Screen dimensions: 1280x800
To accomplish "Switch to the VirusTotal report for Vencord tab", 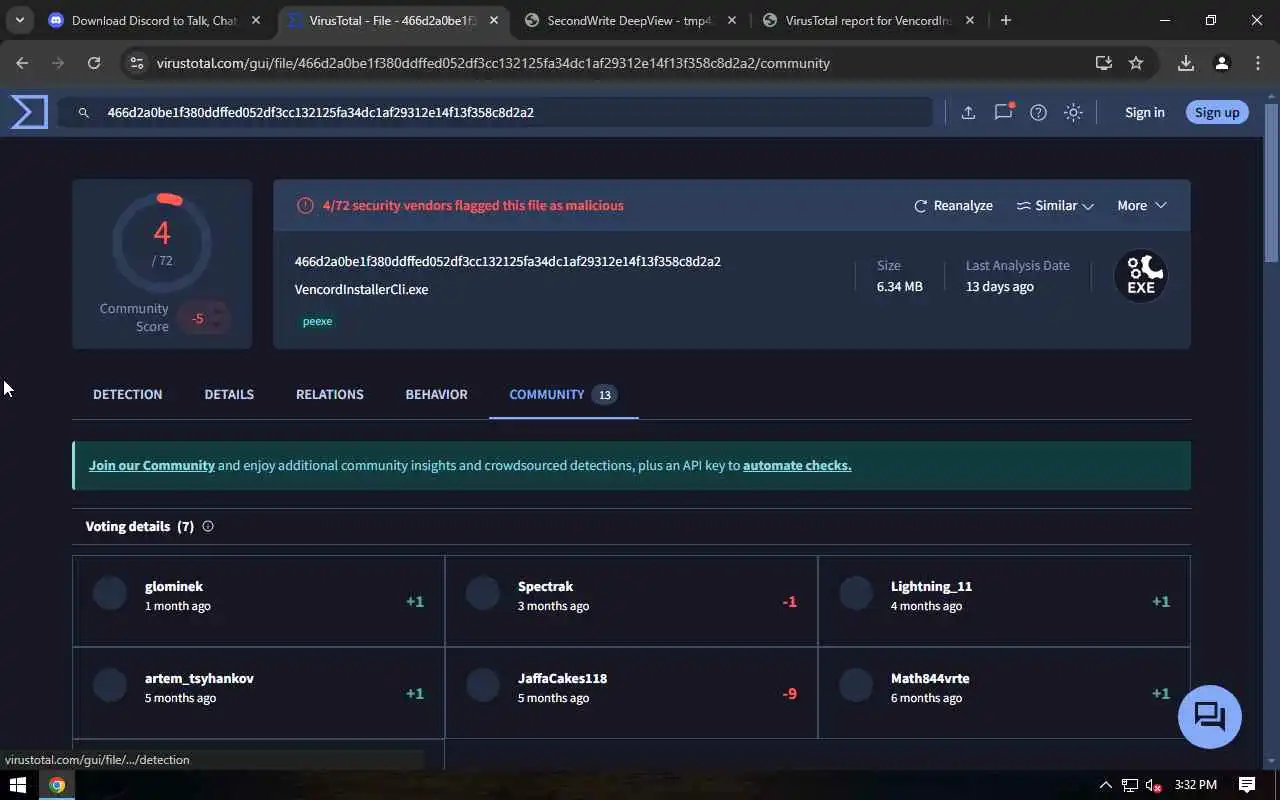I will point(867,20).
